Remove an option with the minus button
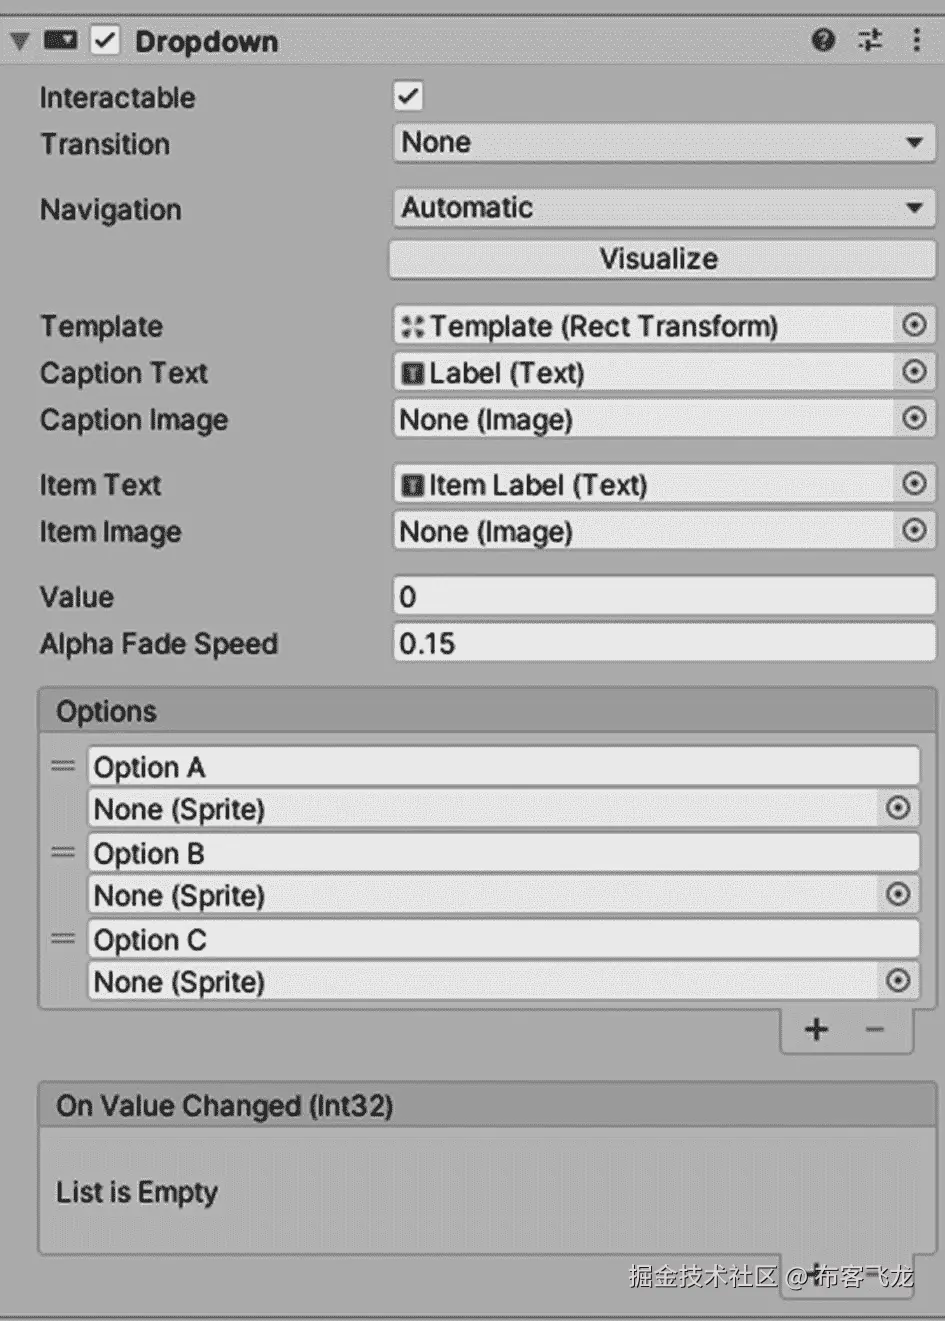This screenshot has width=945, height=1321. coord(875,1029)
